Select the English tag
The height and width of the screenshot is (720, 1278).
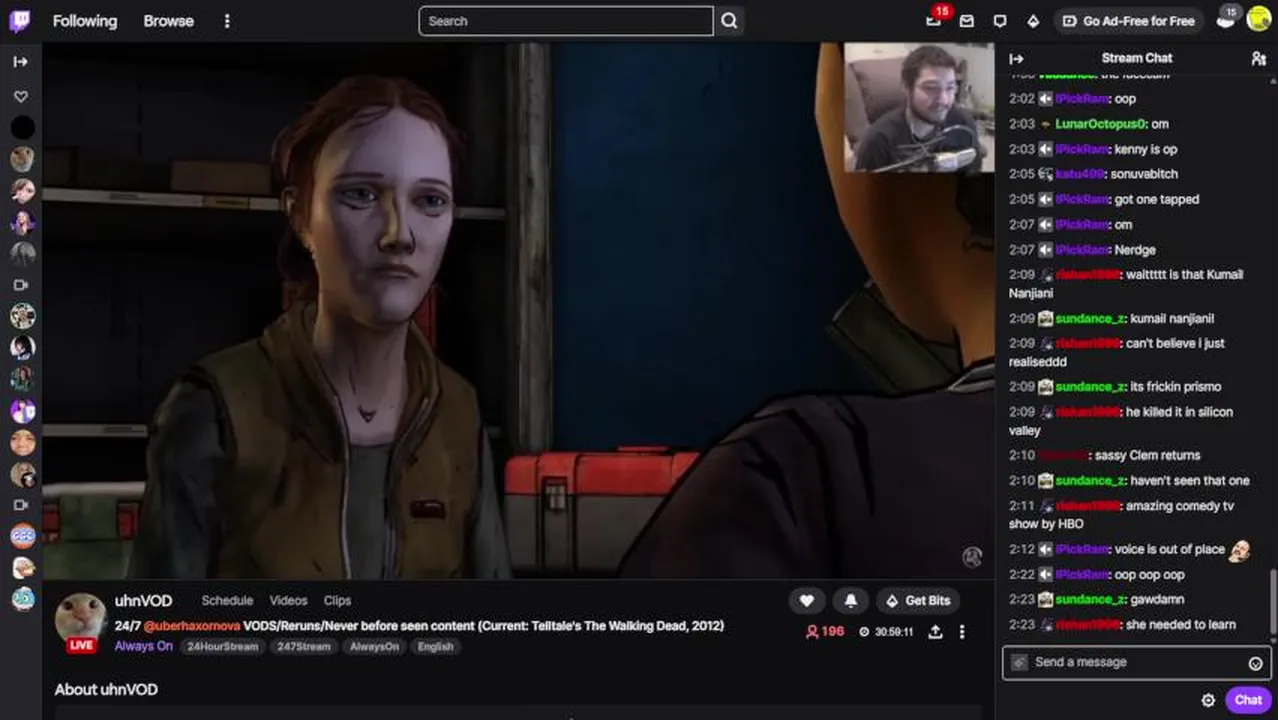coord(435,647)
